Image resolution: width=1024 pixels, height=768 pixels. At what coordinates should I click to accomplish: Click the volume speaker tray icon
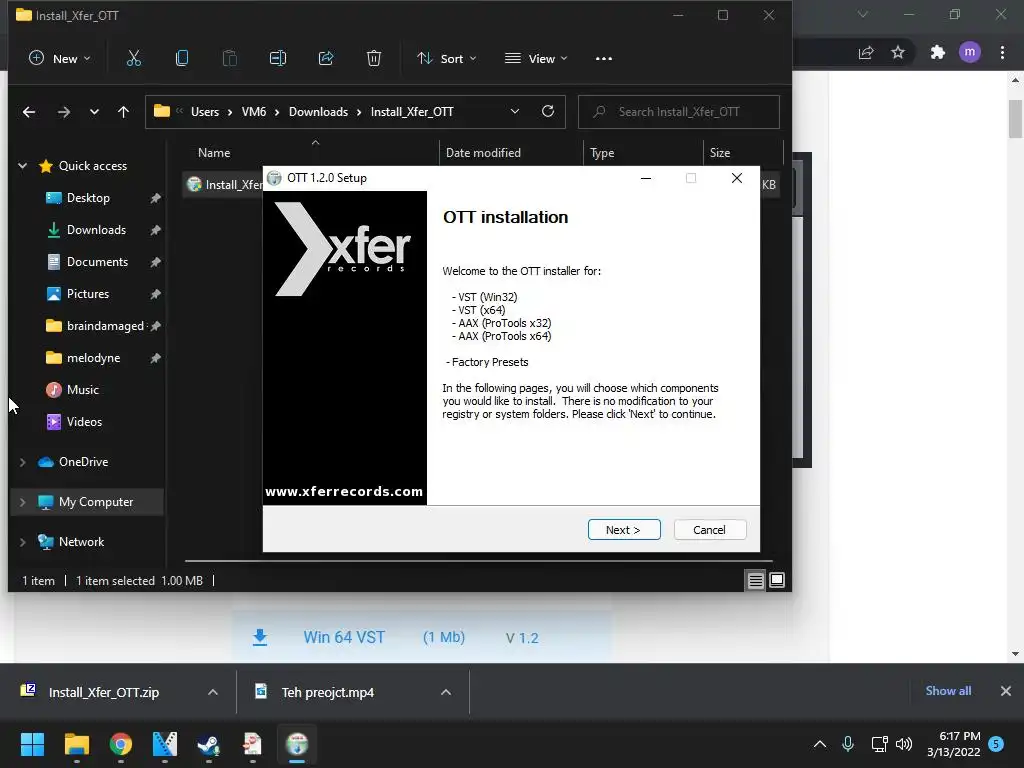pyautogui.click(x=904, y=744)
